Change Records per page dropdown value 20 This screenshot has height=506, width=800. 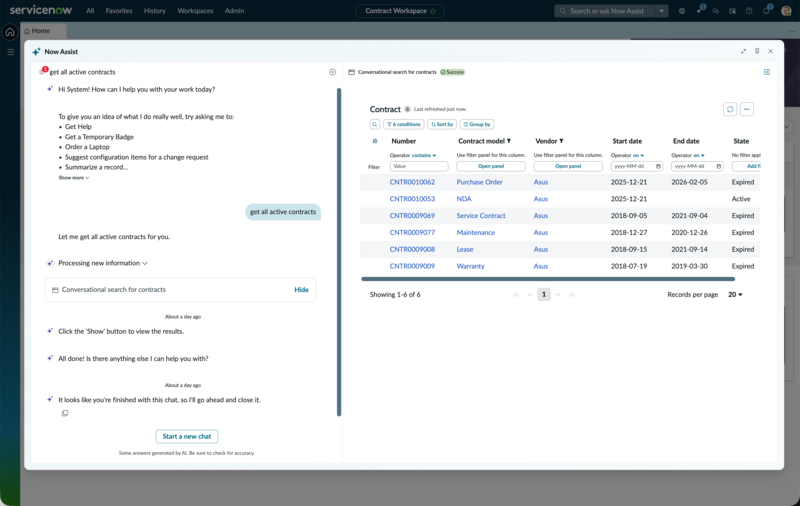(x=735, y=295)
